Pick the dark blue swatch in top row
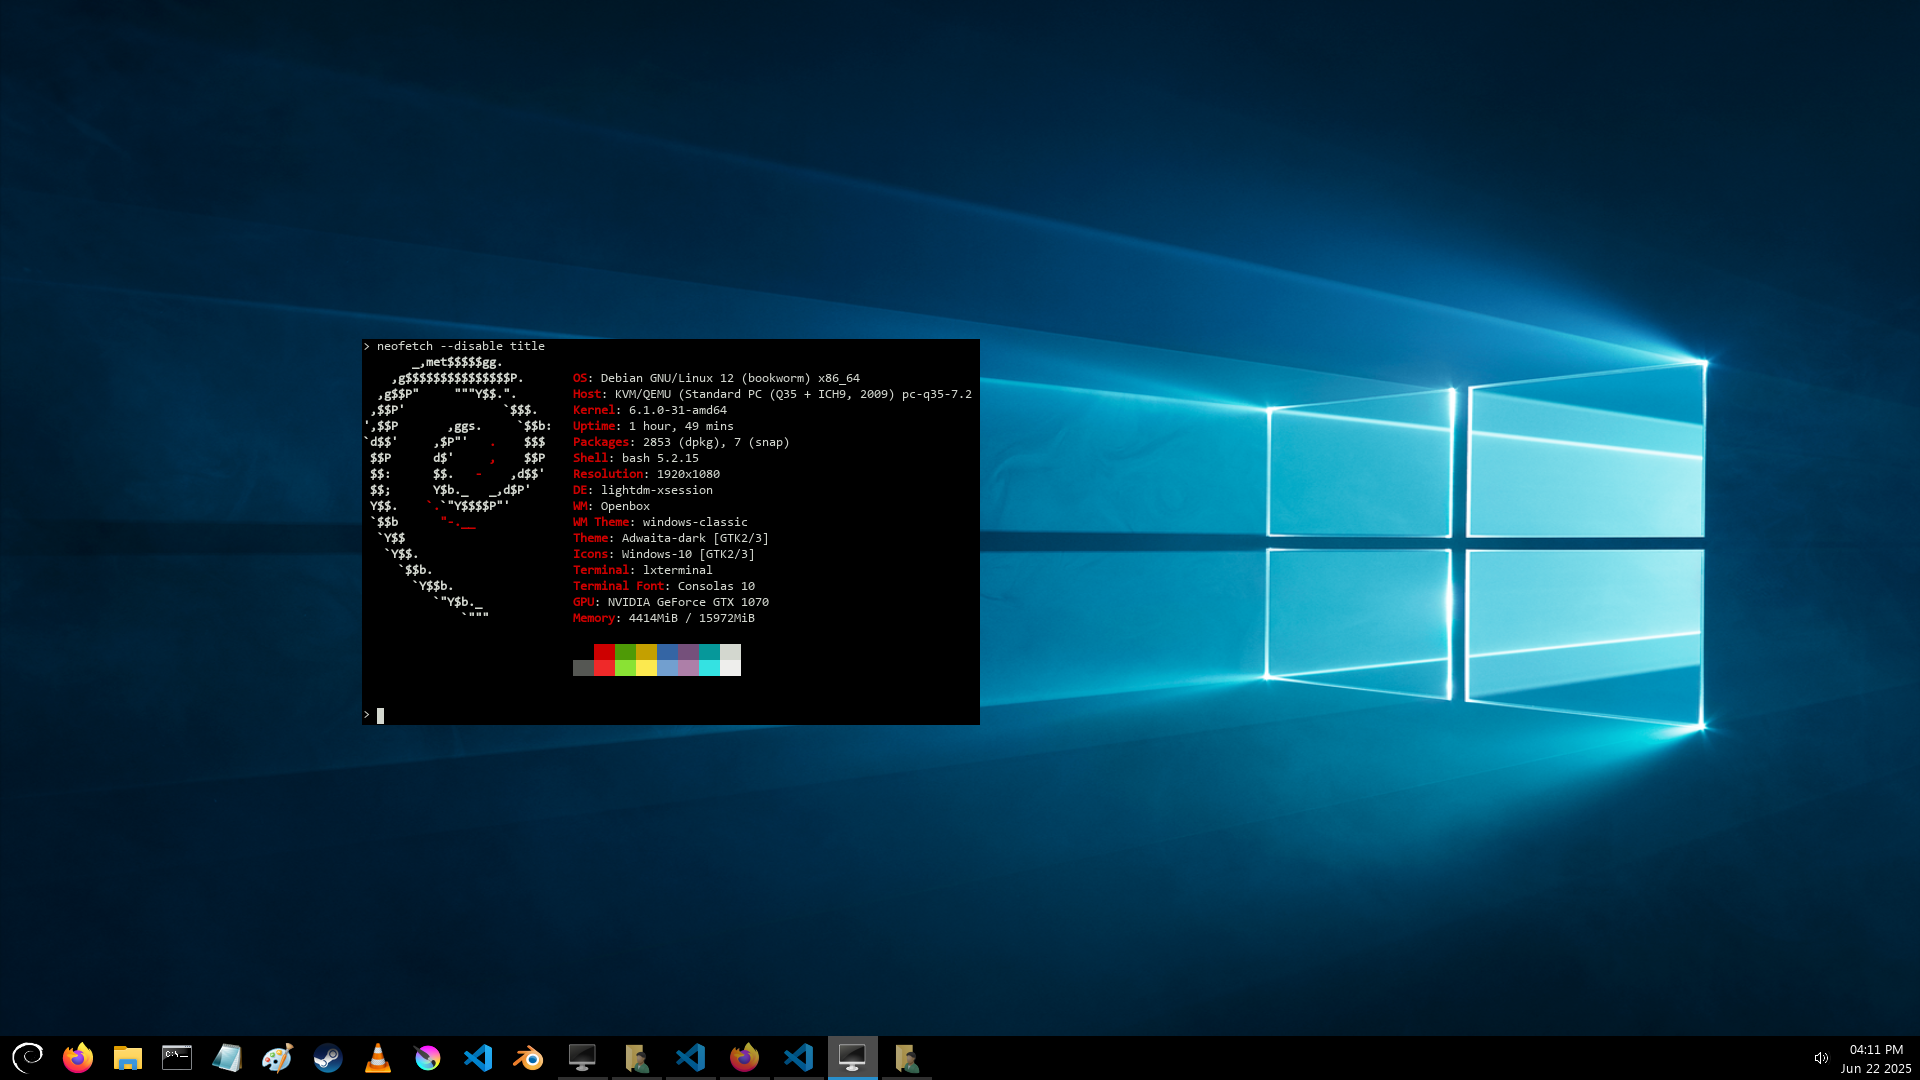1920x1080 pixels. tap(667, 652)
